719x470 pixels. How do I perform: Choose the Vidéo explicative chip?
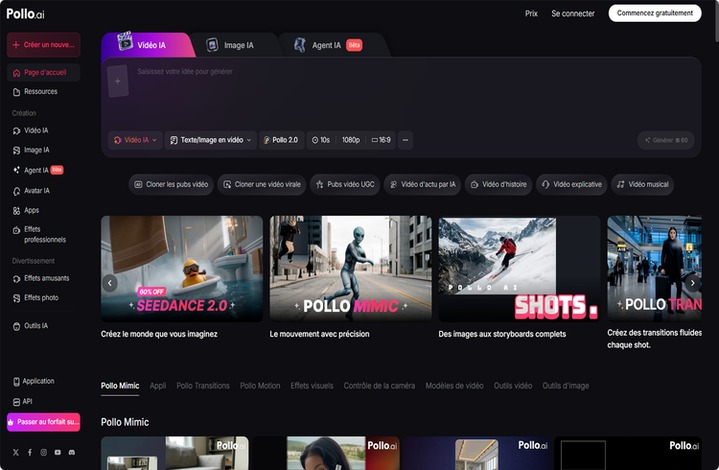pyautogui.click(x=571, y=184)
